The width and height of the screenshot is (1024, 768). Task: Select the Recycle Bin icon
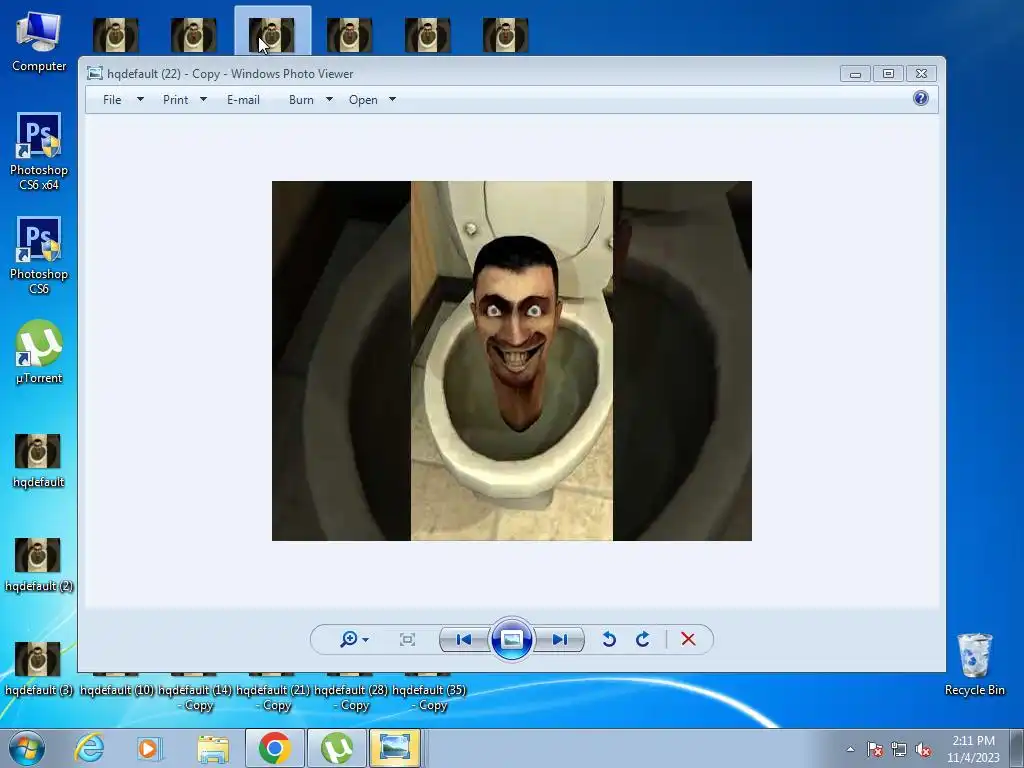[x=974, y=664]
